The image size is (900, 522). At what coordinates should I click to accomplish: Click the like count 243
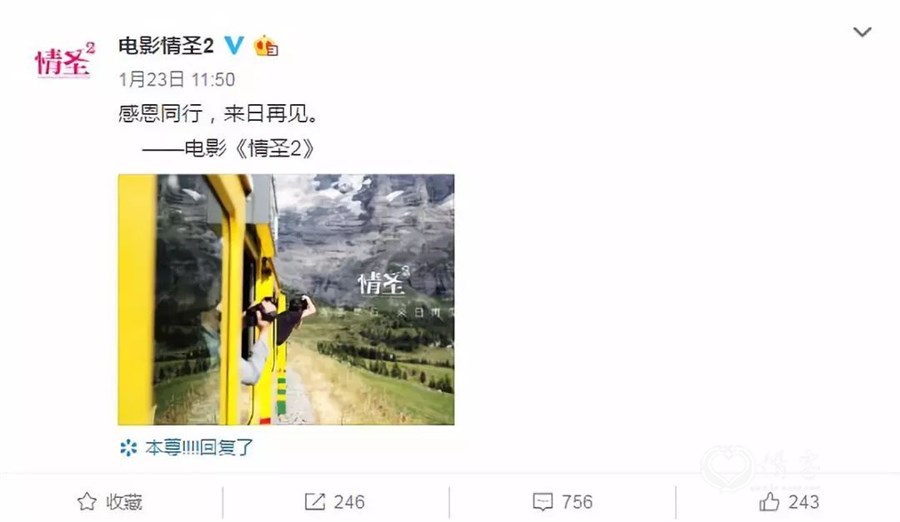pos(804,502)
